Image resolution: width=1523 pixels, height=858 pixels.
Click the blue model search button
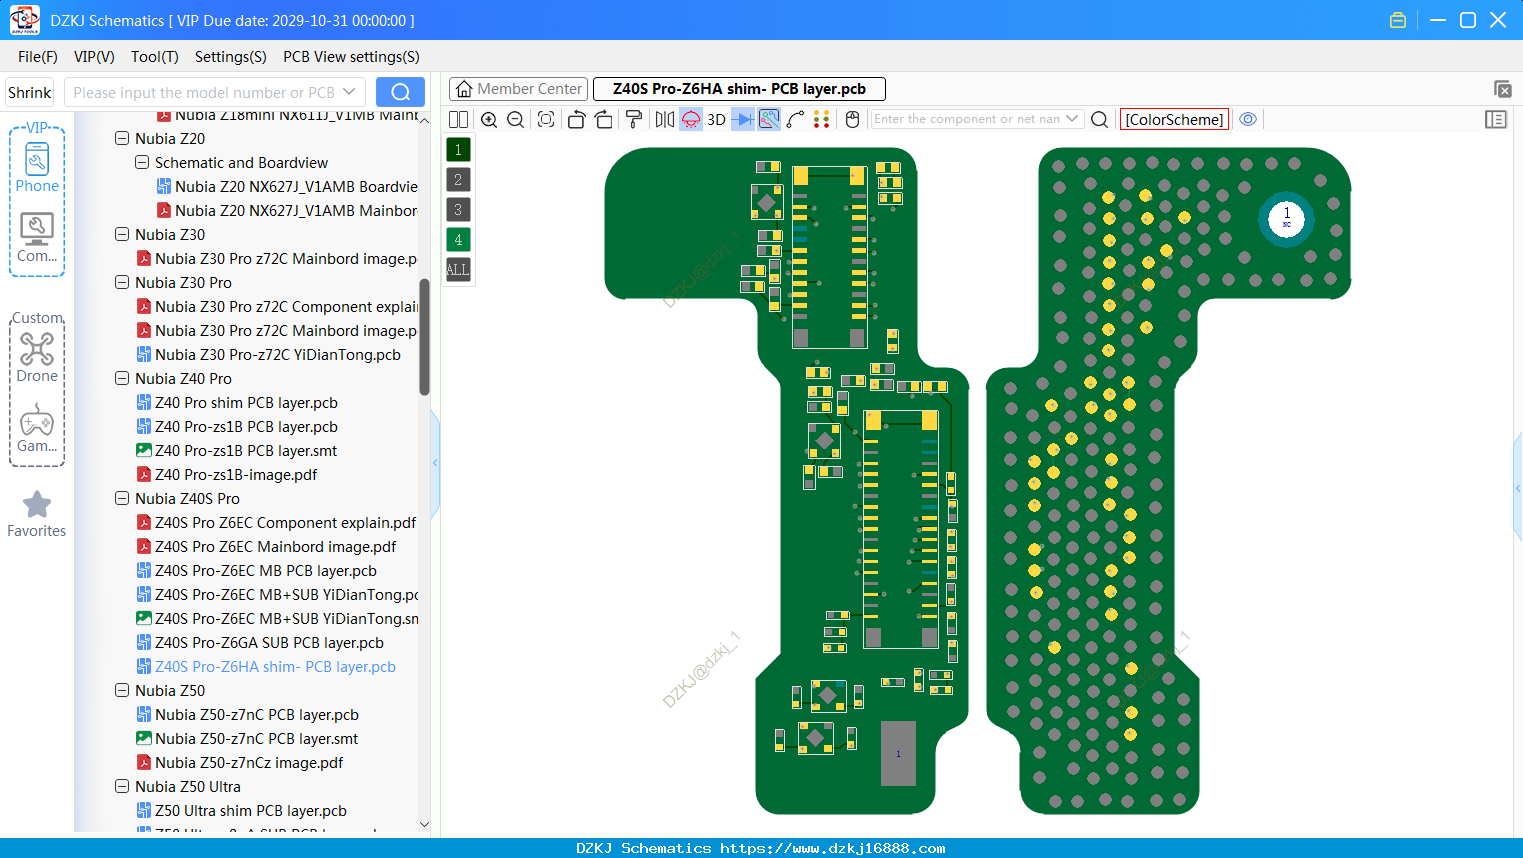point(400,92)
